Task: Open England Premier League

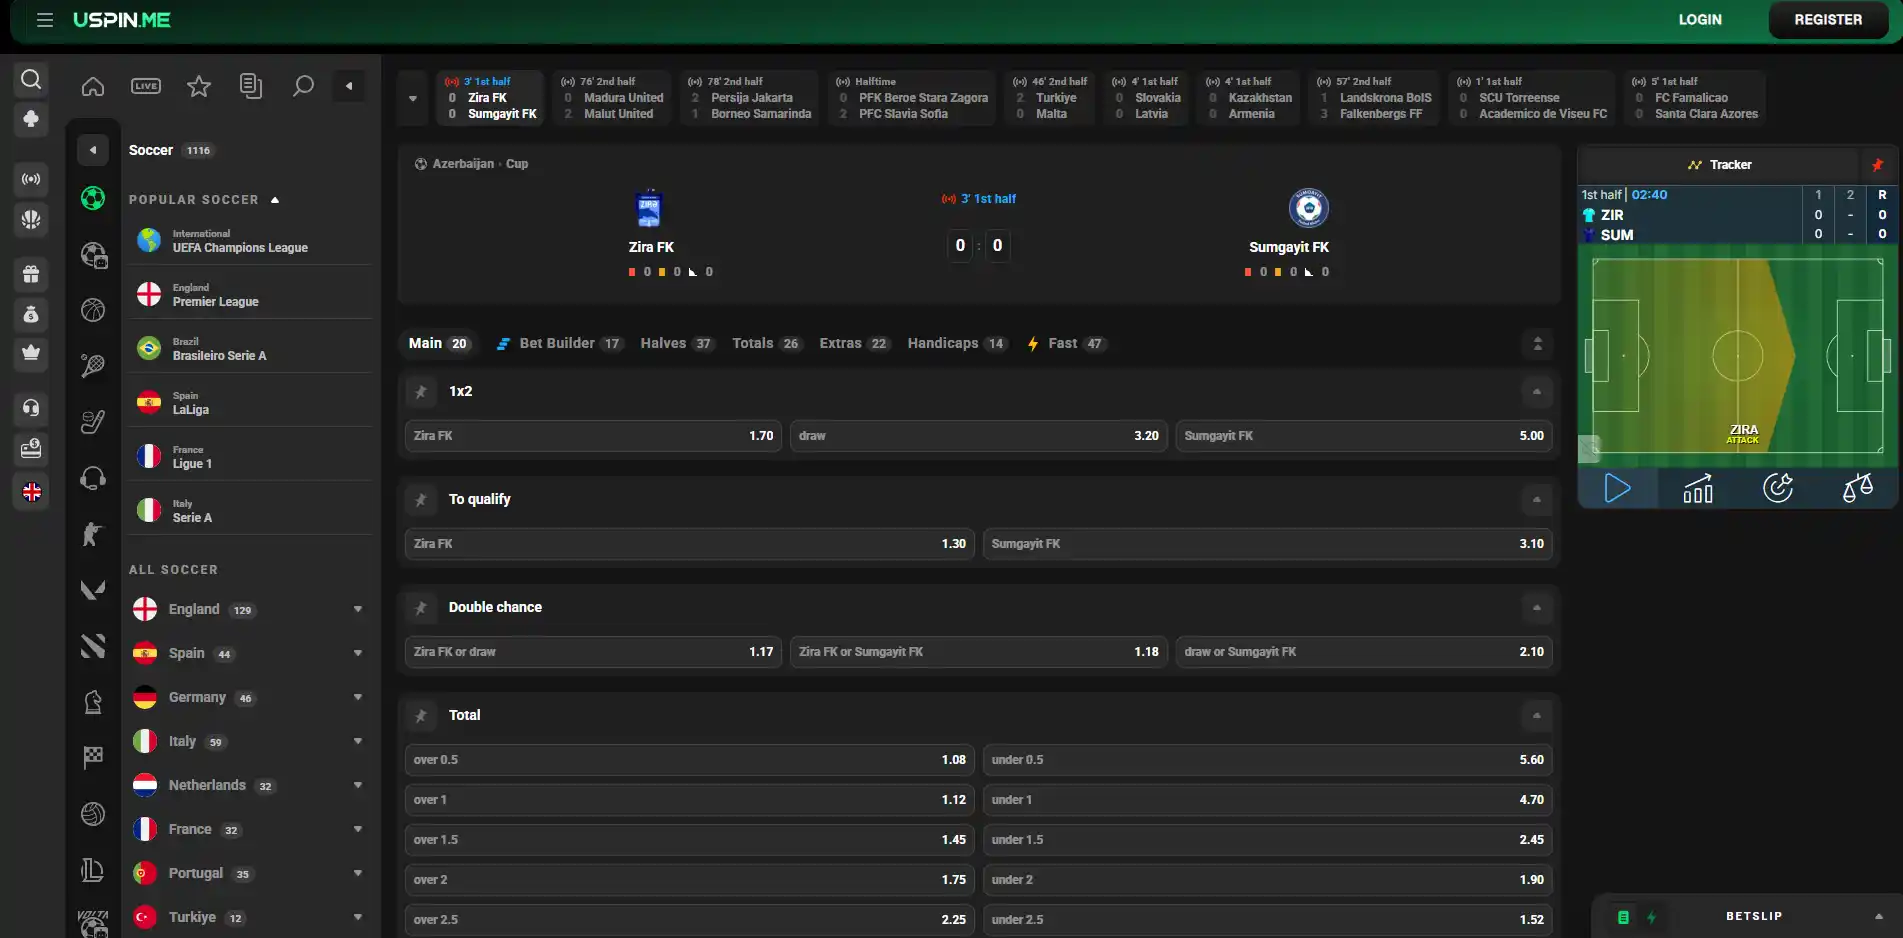Action: (x=250, y=295)
